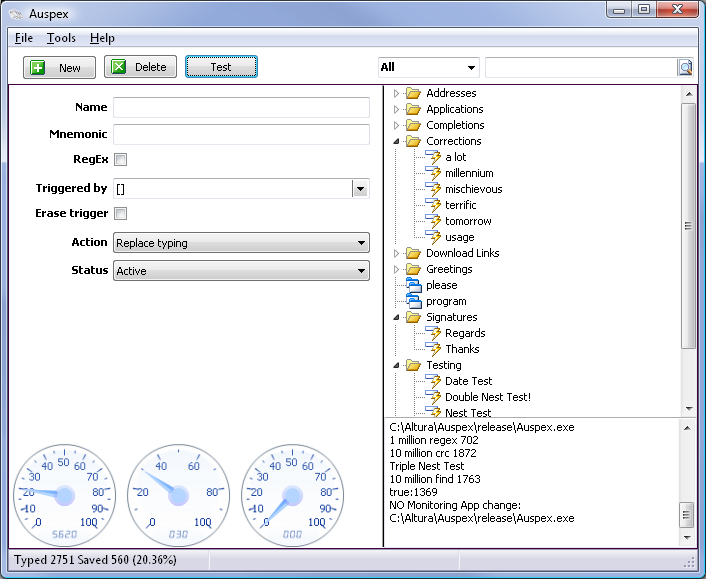Screen dimensions: 706x579
Task: Select the 'Nest Test' tree entry
Action: click(x=468, y=412)
